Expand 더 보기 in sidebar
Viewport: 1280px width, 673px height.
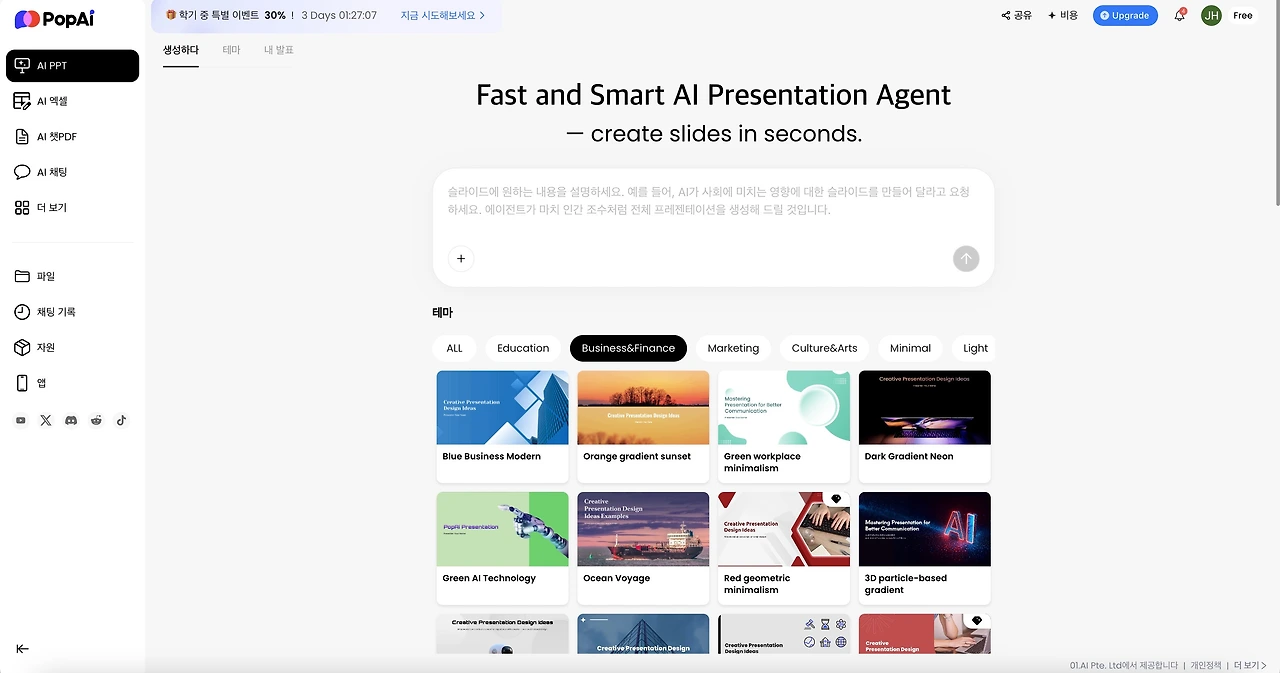[72, 208]
